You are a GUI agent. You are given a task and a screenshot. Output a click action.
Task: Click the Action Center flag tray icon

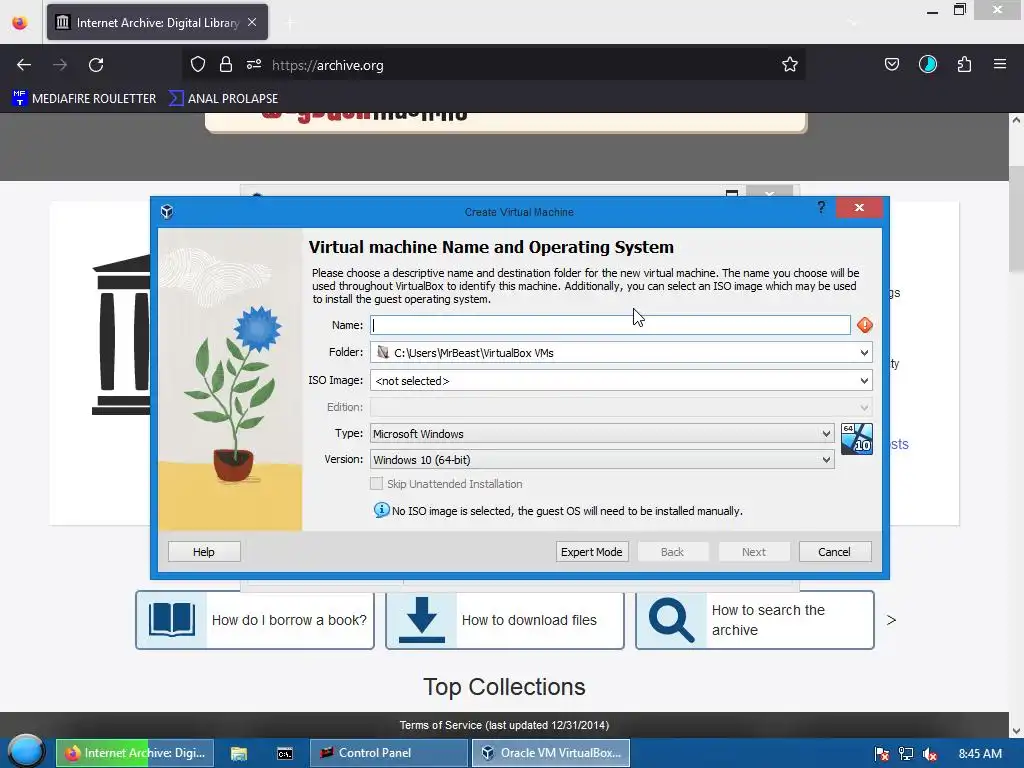(882, 754)
